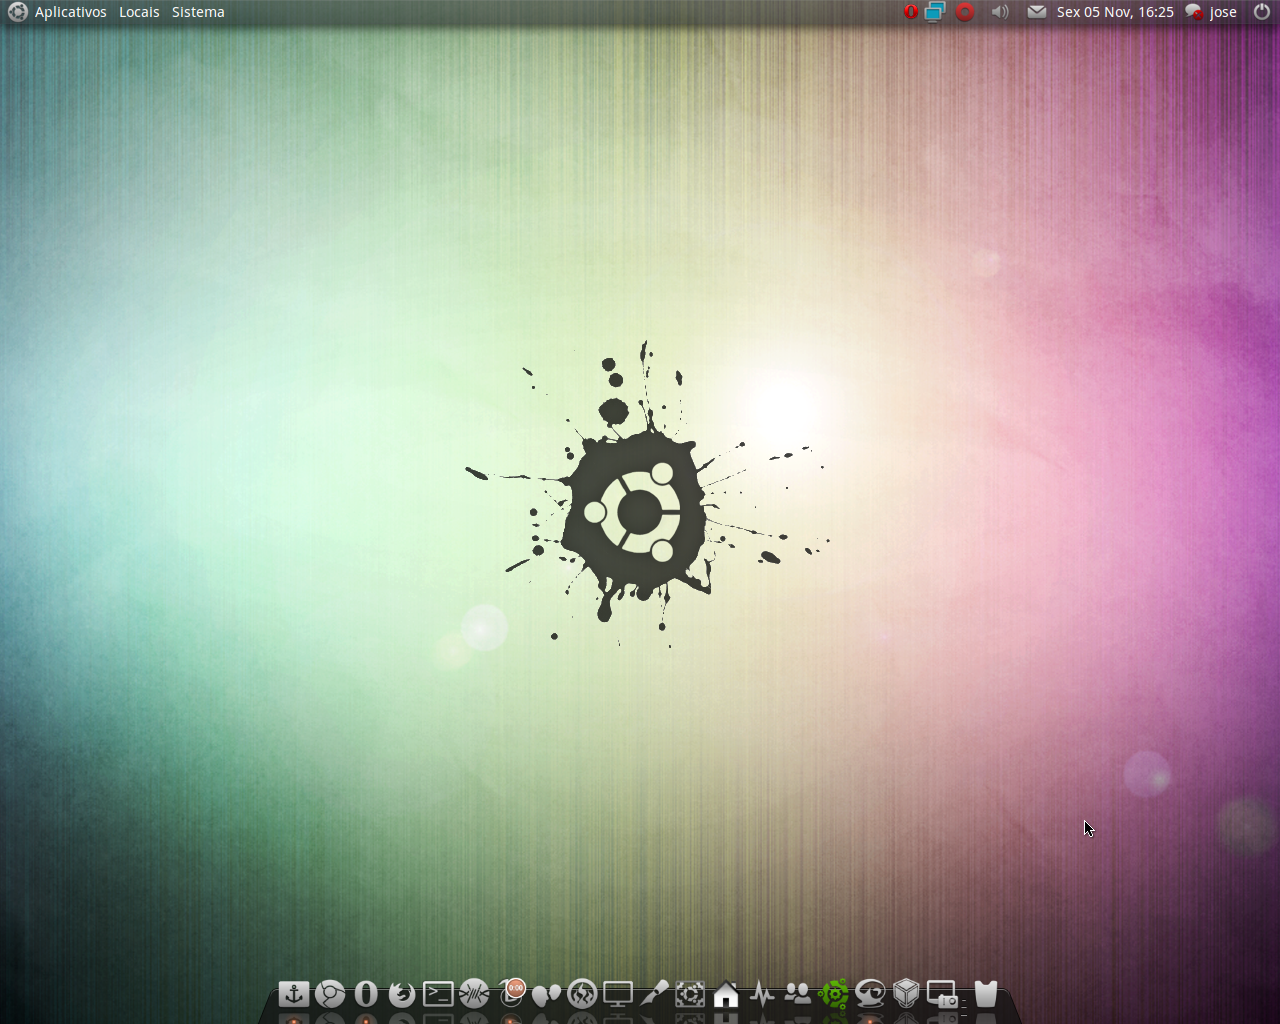Open the green Ubuntu gear icon
This screenshot has height=1024, width=1280.
pyautogui.click(x=834, y=994)
